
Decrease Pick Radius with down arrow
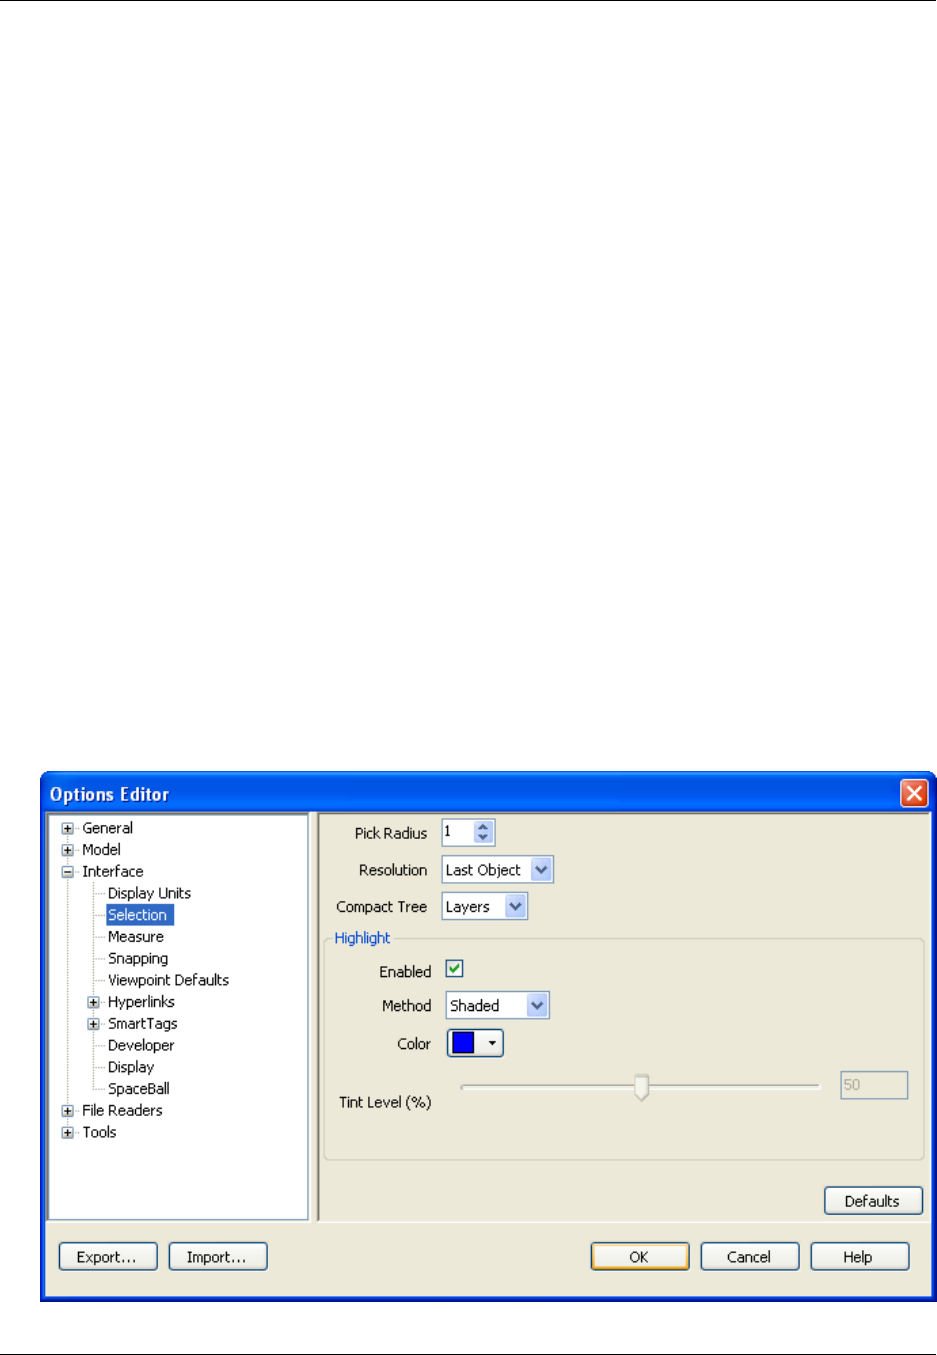[483, 838]
